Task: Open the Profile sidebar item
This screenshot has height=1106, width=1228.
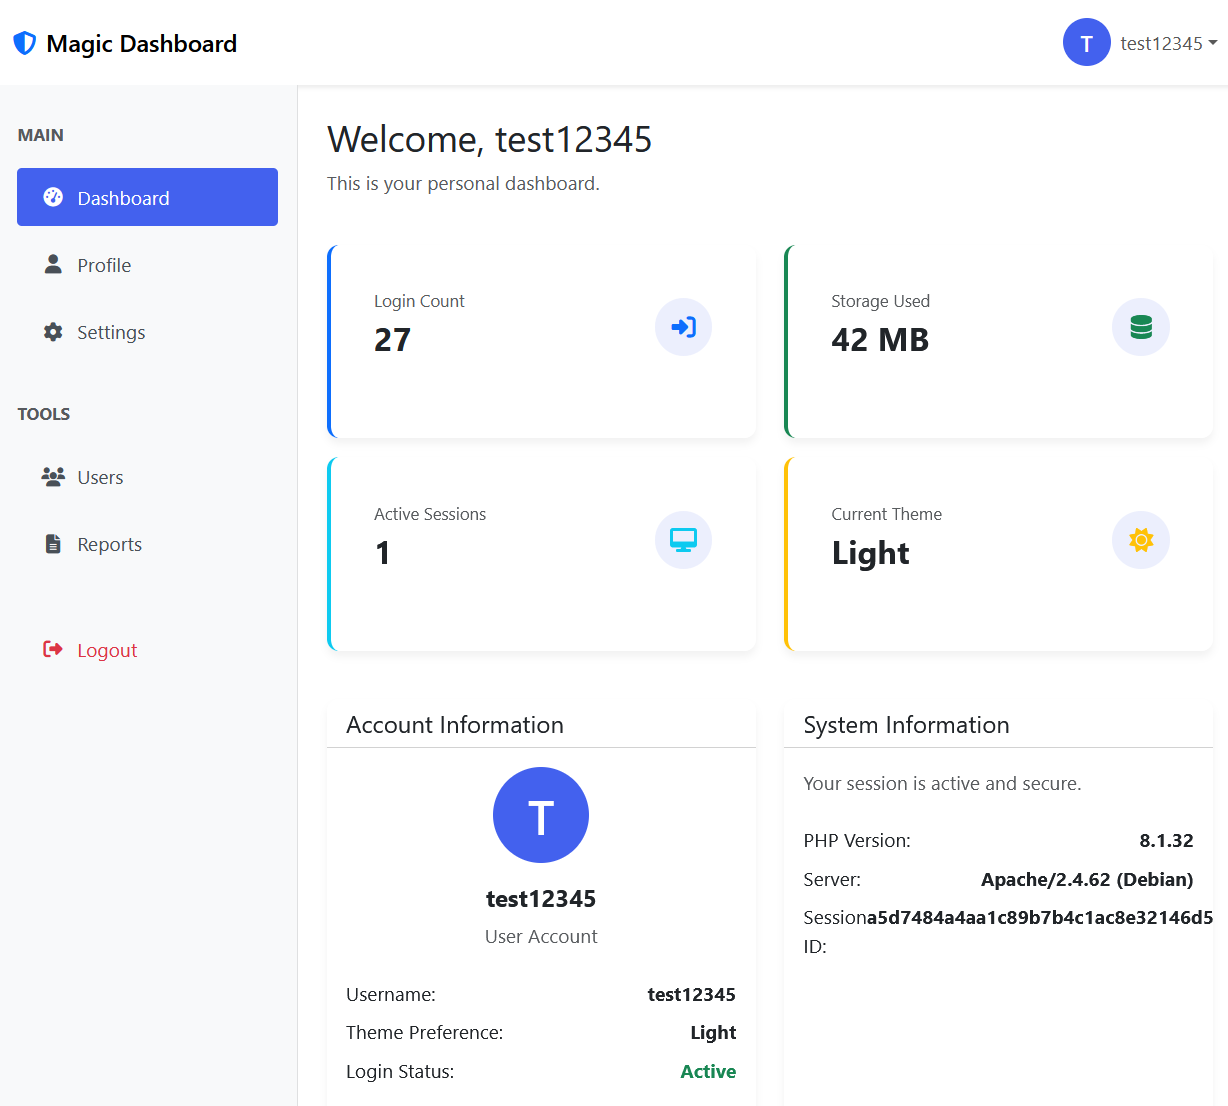Action: [x=104, y=265]
